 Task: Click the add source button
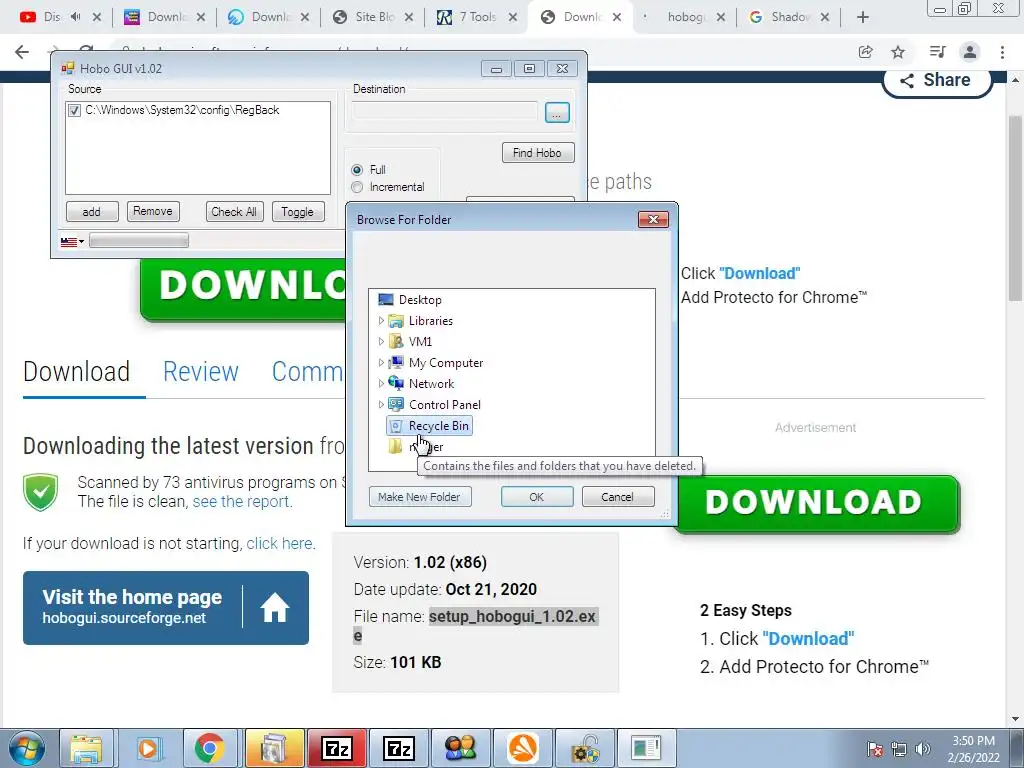[92, 212]
